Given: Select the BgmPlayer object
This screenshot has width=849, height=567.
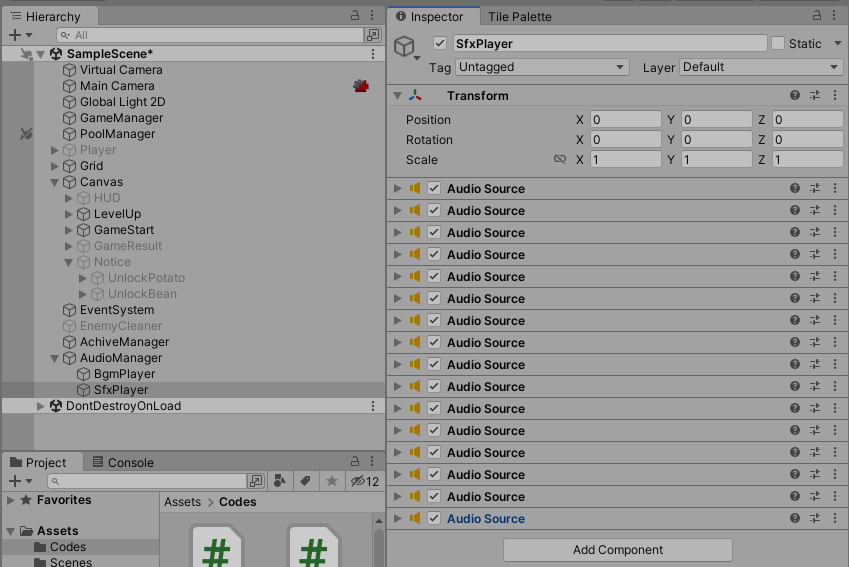Looking at the screenshot, I should (x=125, y=374).
